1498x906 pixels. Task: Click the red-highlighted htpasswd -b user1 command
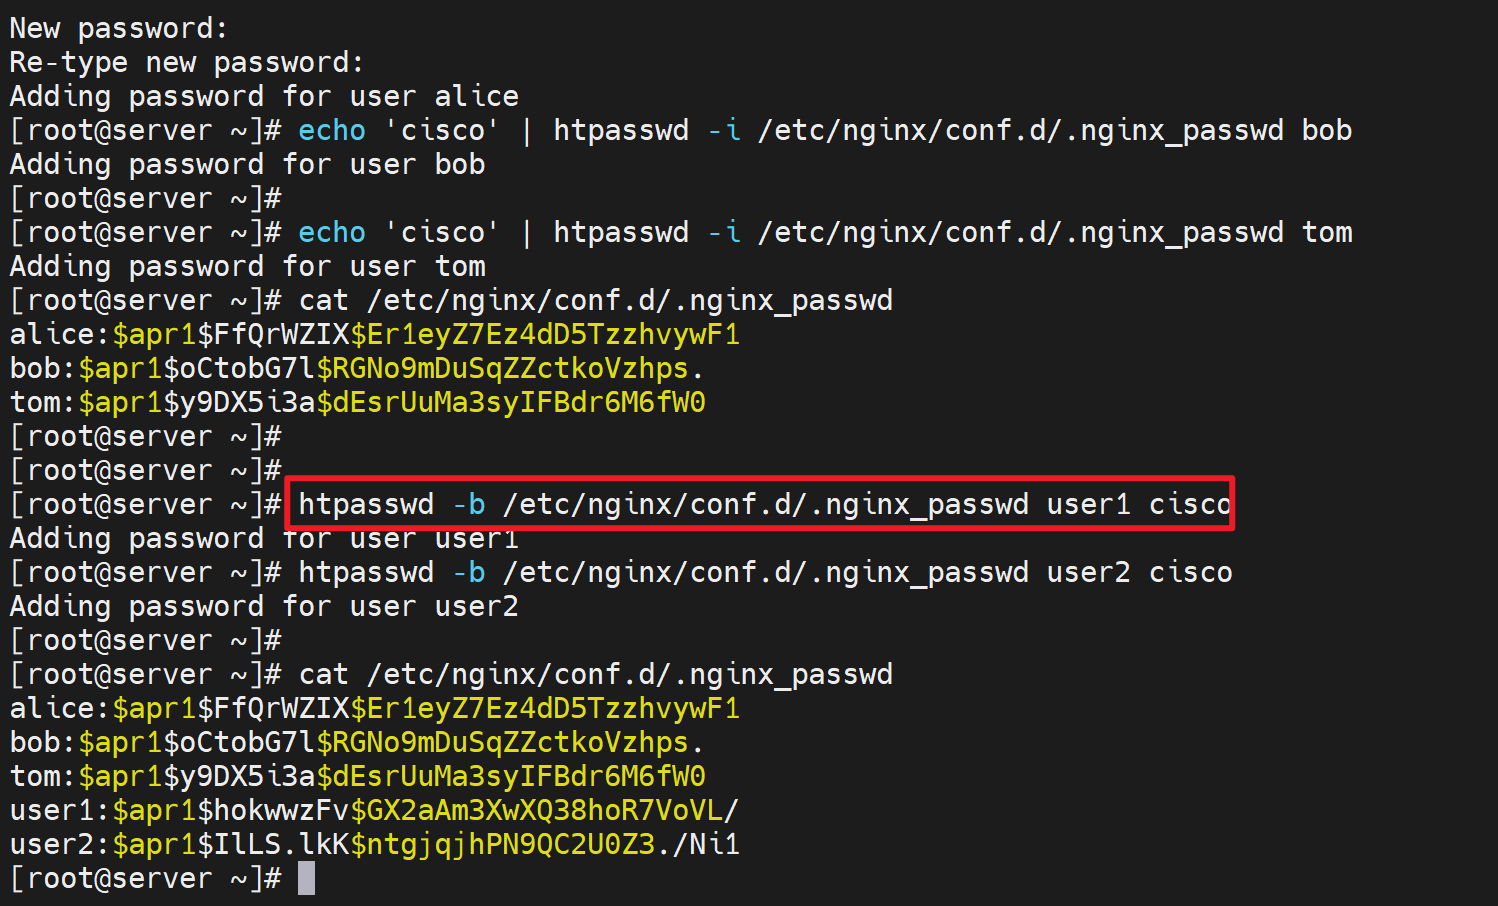pyautogui.click(x=762, y=504)
